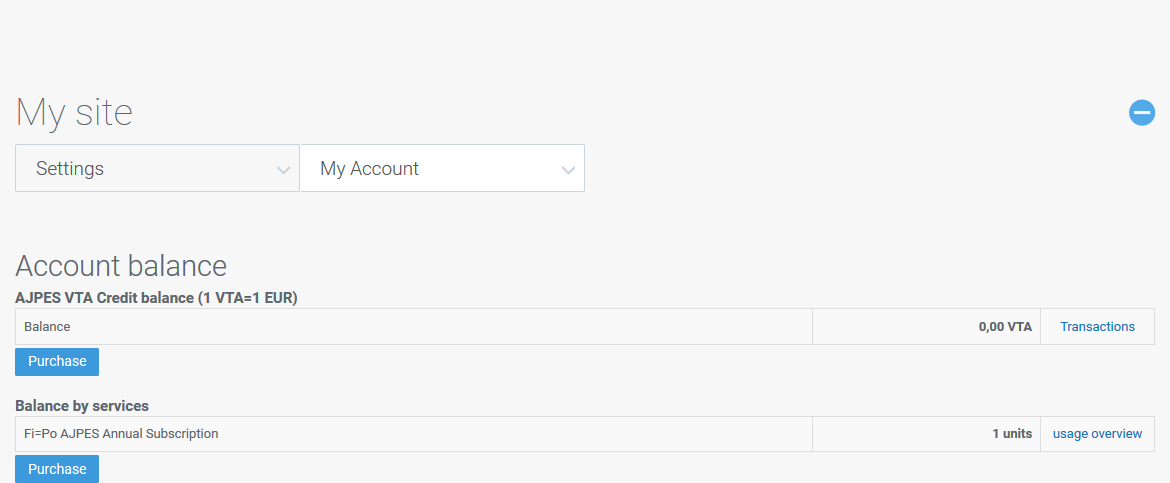Click the Balance by services label

pos(82,406)
